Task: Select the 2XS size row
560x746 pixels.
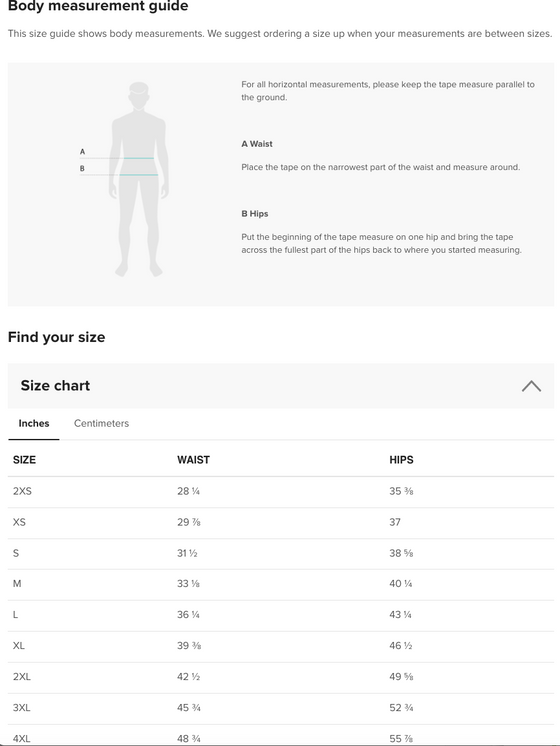Action: pos(281,491)
